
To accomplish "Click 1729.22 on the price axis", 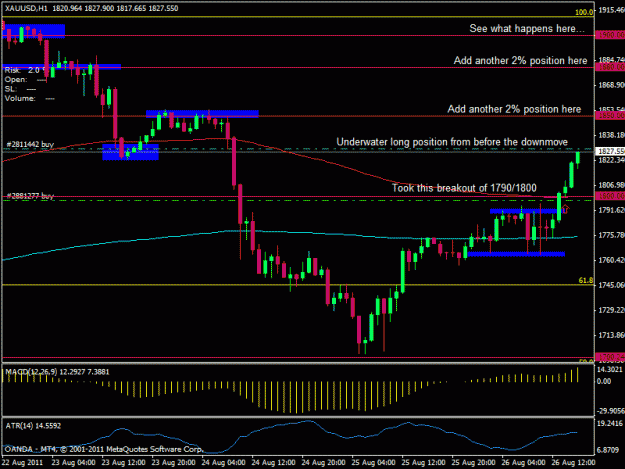I will 611,310.
